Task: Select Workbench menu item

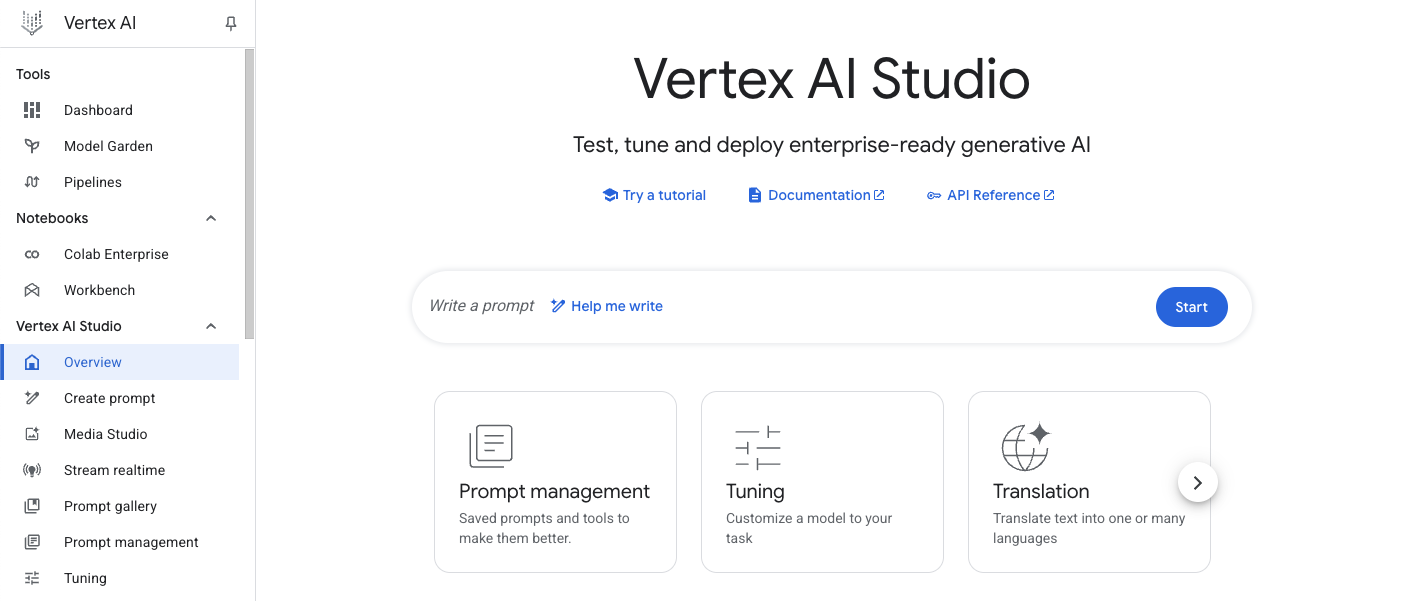Action: (x=120, y=290)
